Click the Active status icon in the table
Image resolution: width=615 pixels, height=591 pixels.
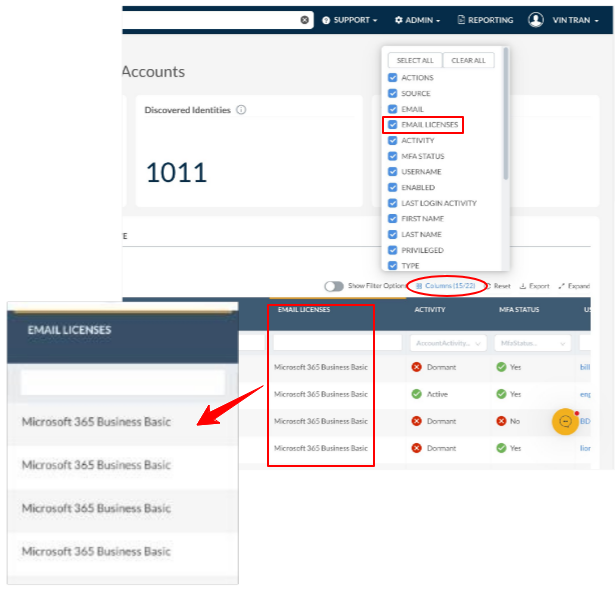click(417, 394)
